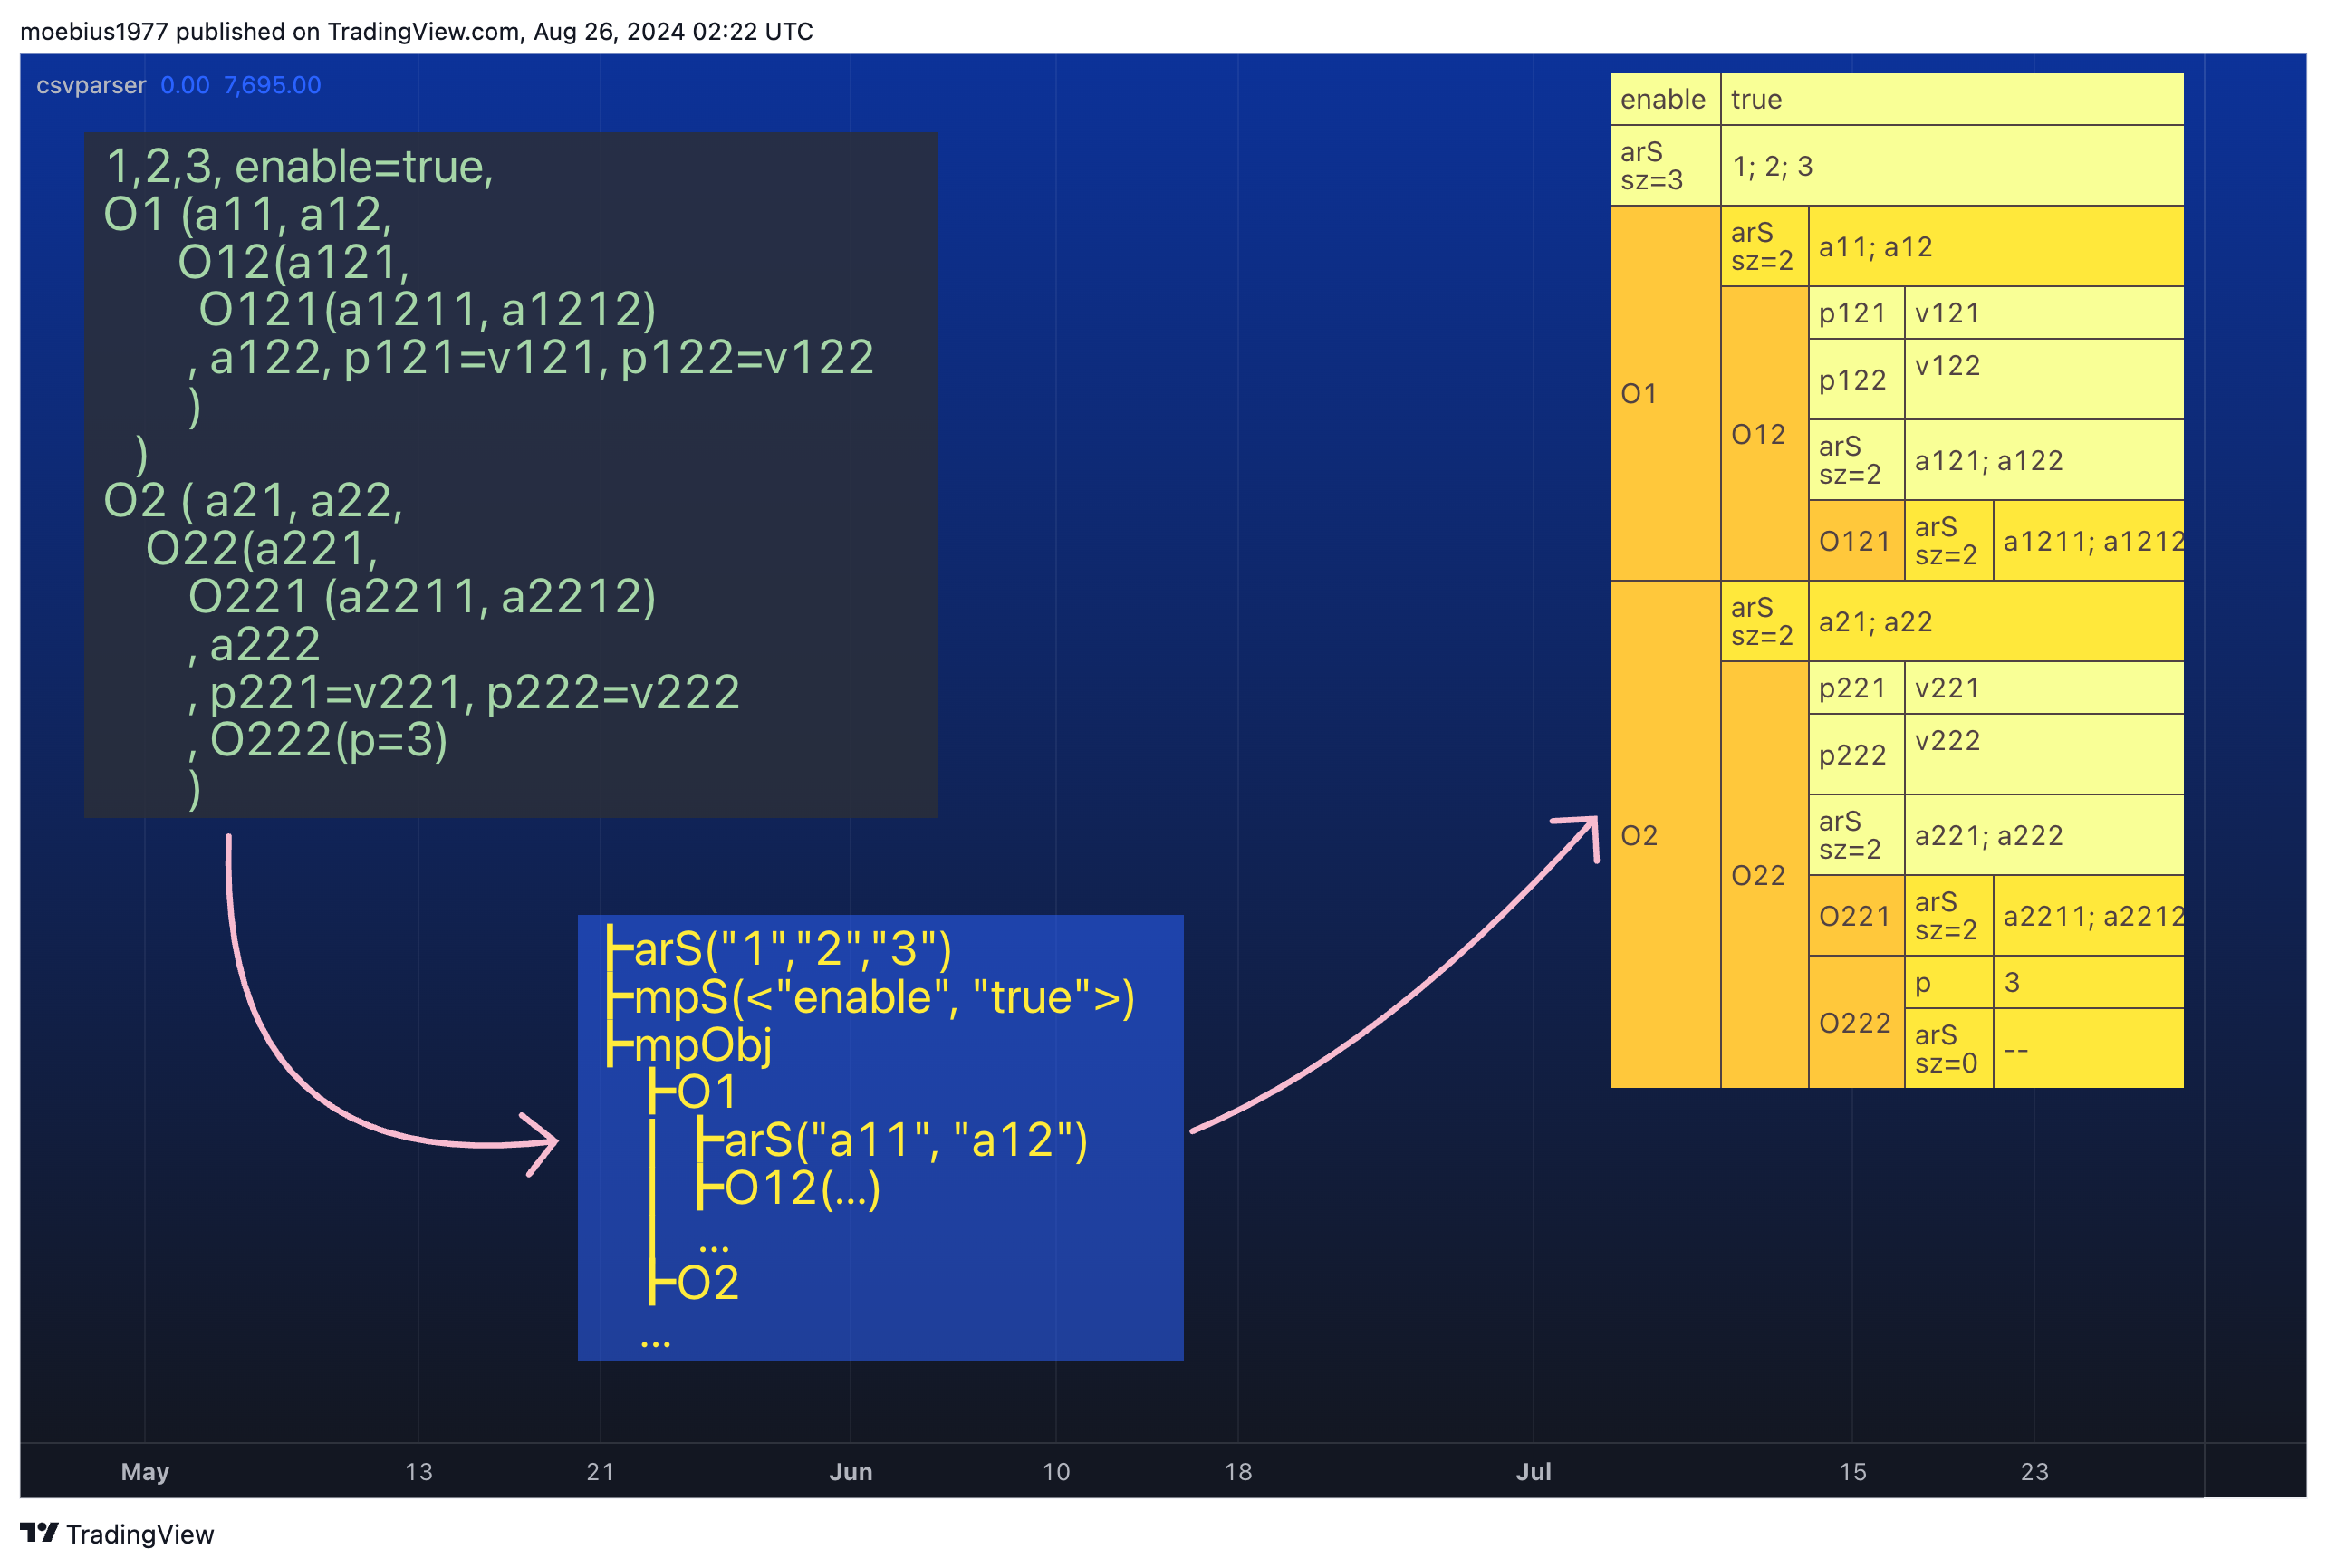Click the 'a21; a22' table cell
Image resolution: width=2327 pixels, height=1568 pixels.
[1996, 622]
